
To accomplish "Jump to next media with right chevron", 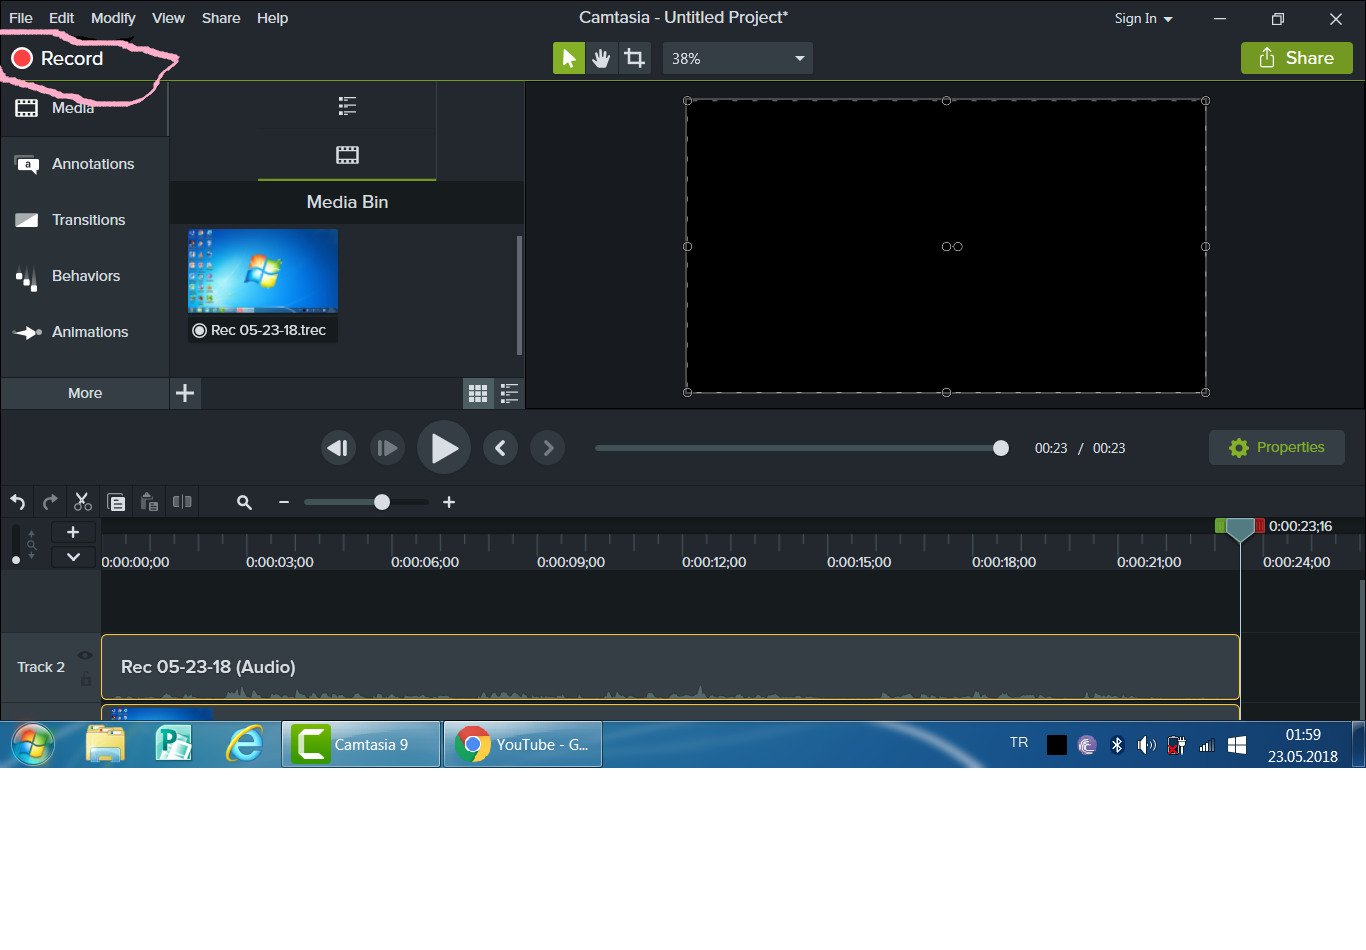I will (x=548, y=448).
